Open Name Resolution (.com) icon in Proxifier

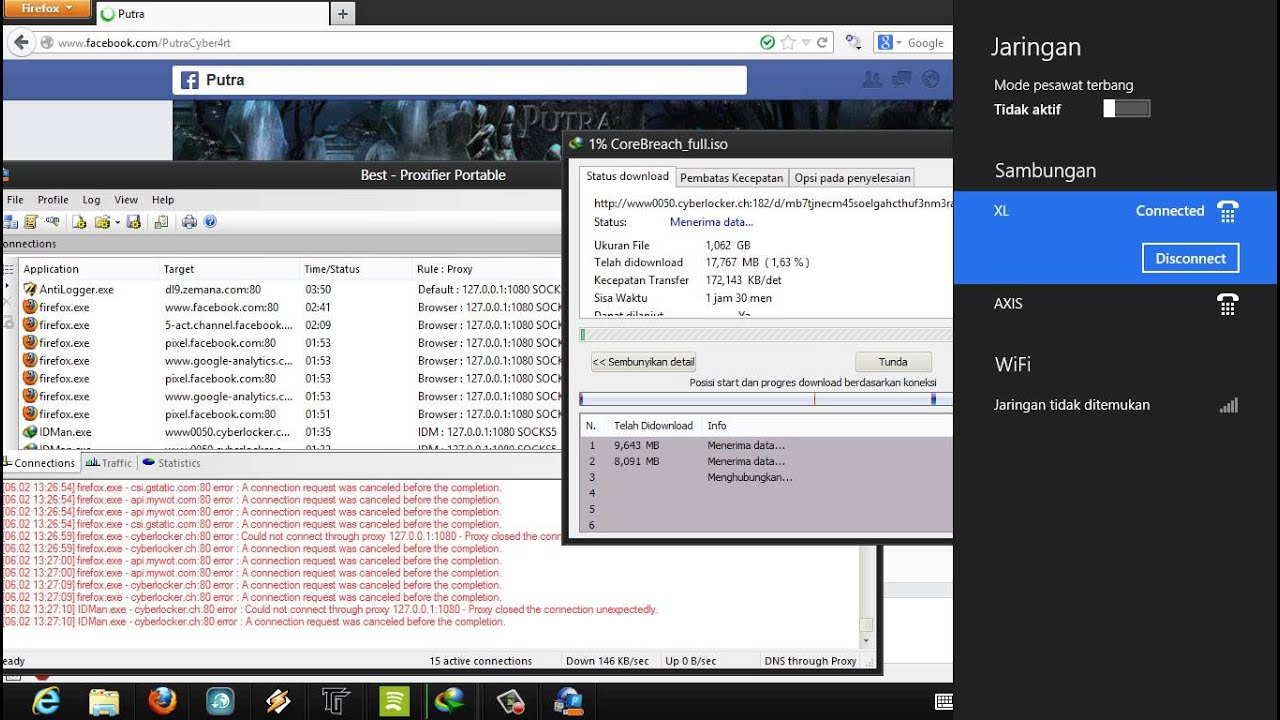click(x=52, y=222)
